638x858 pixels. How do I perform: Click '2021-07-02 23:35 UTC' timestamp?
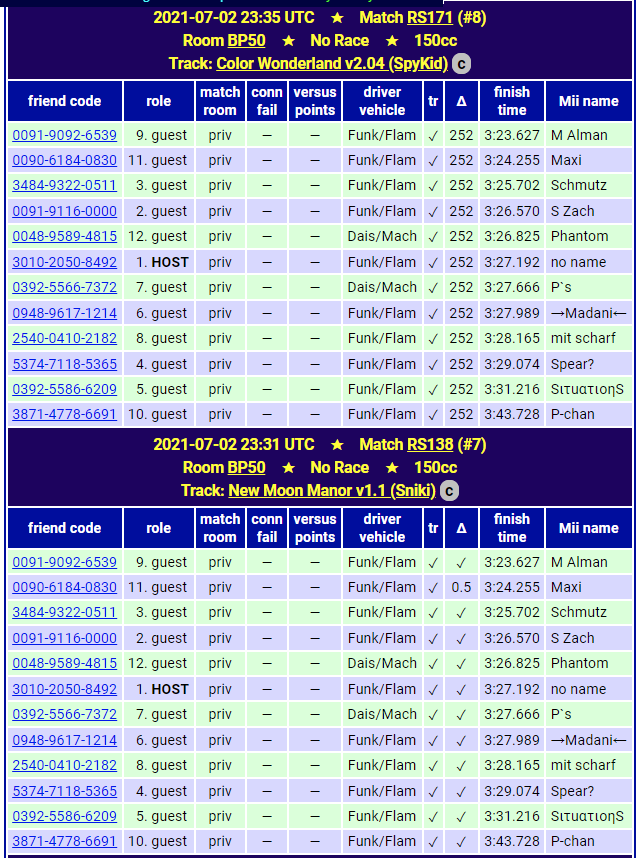point(234,18)
